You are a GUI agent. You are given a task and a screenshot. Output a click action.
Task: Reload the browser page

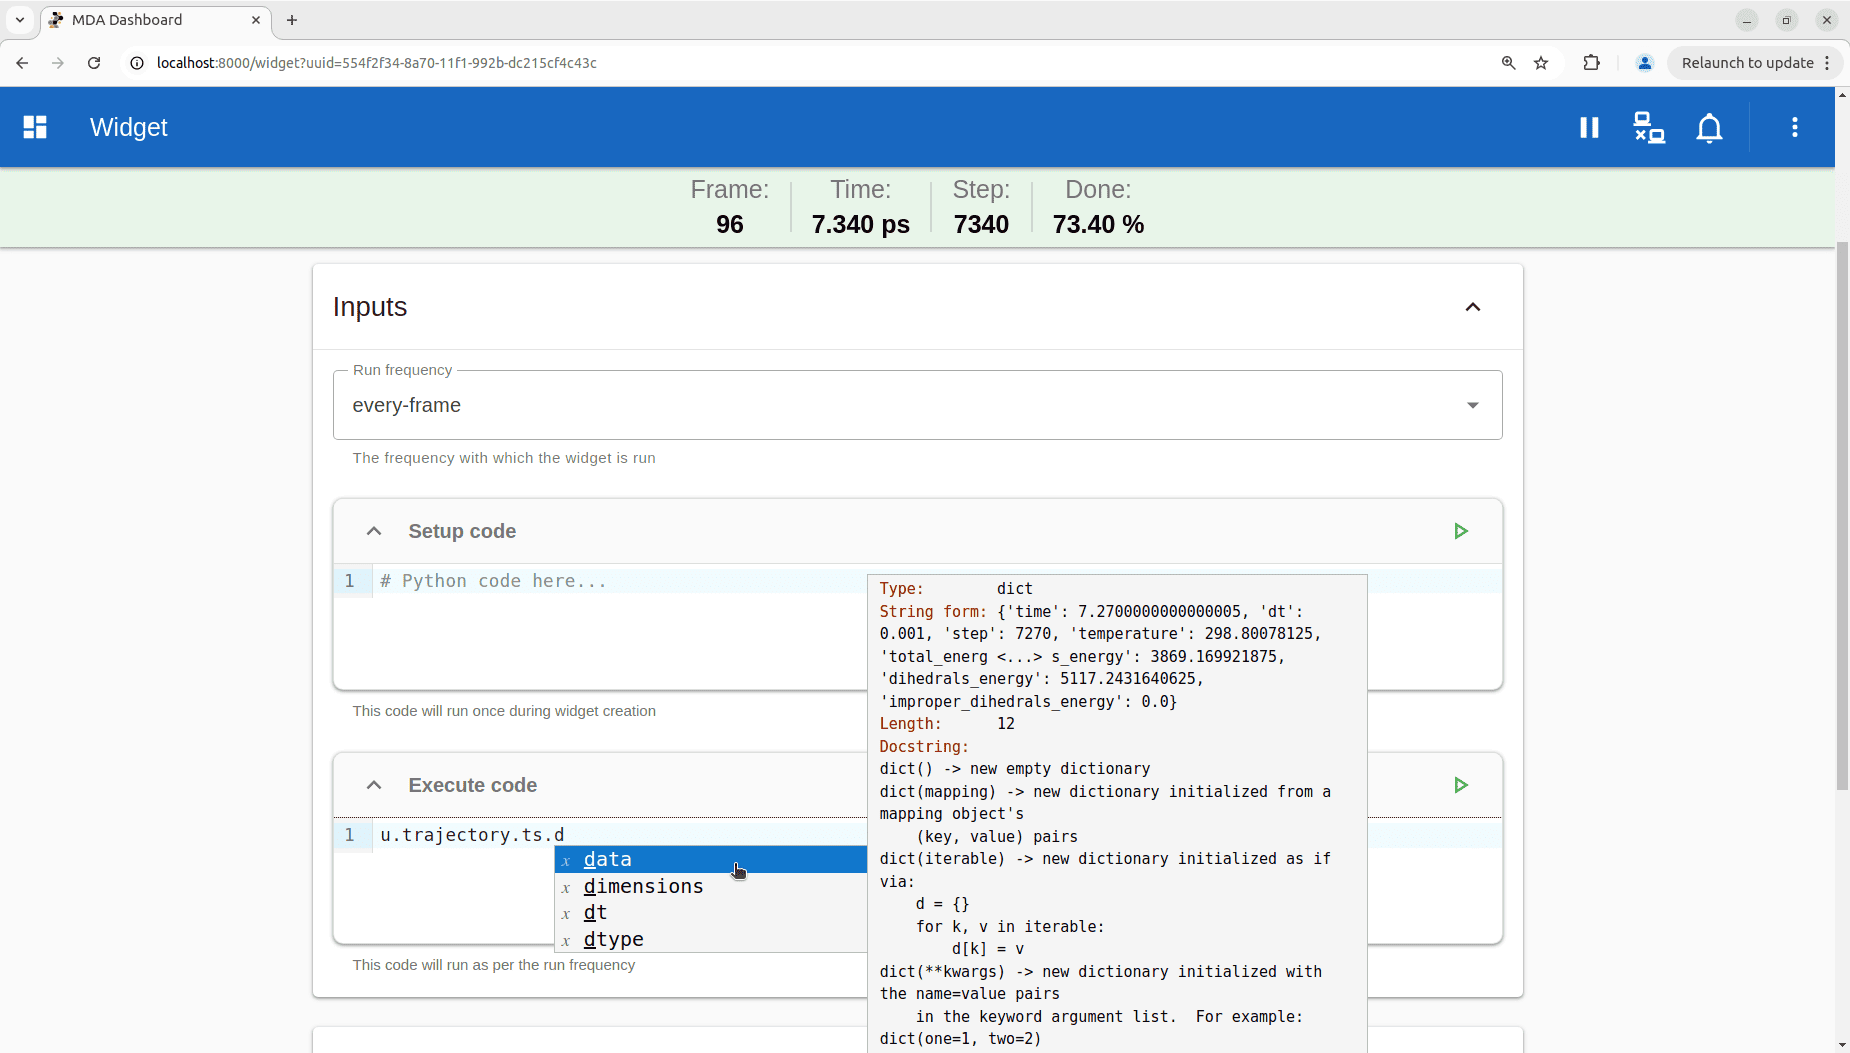tap(94, 63)
